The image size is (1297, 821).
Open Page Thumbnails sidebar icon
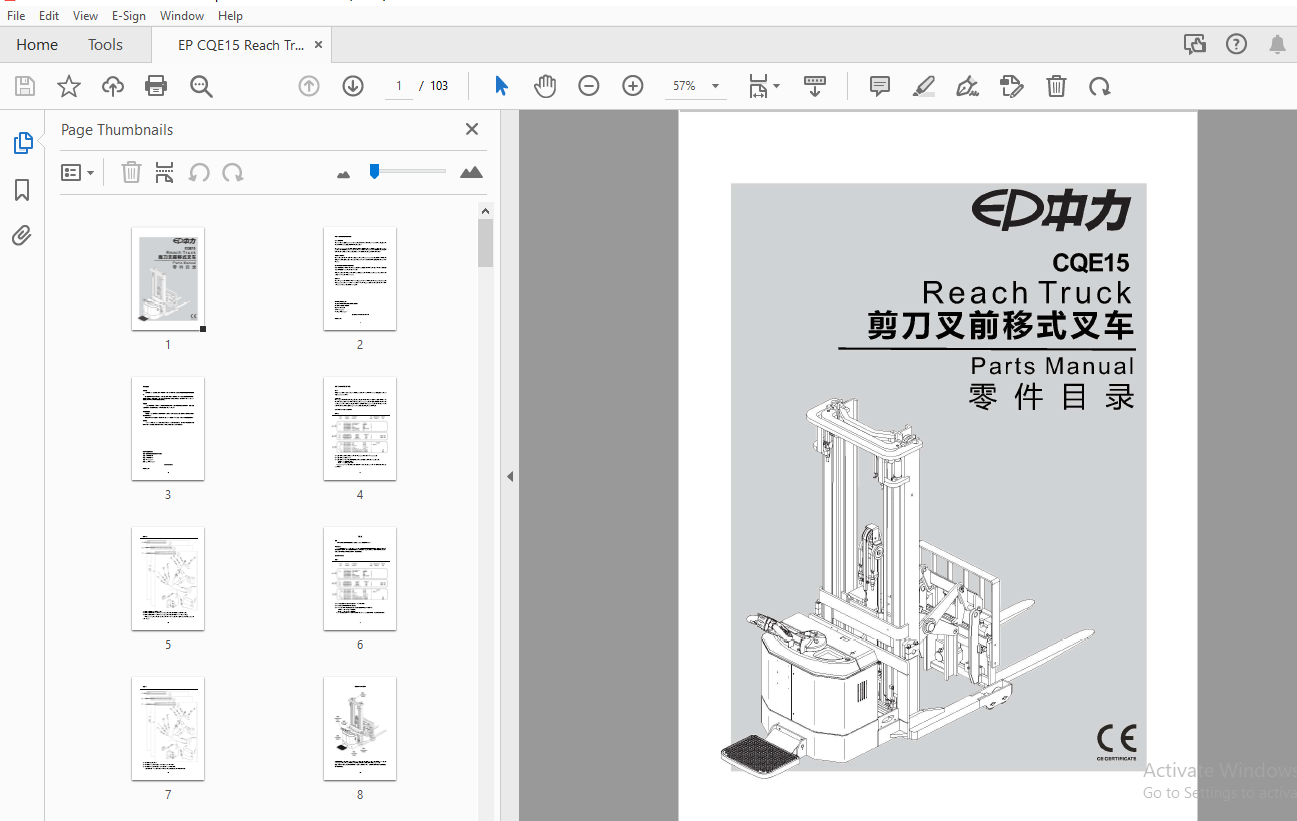click(22, 143)
